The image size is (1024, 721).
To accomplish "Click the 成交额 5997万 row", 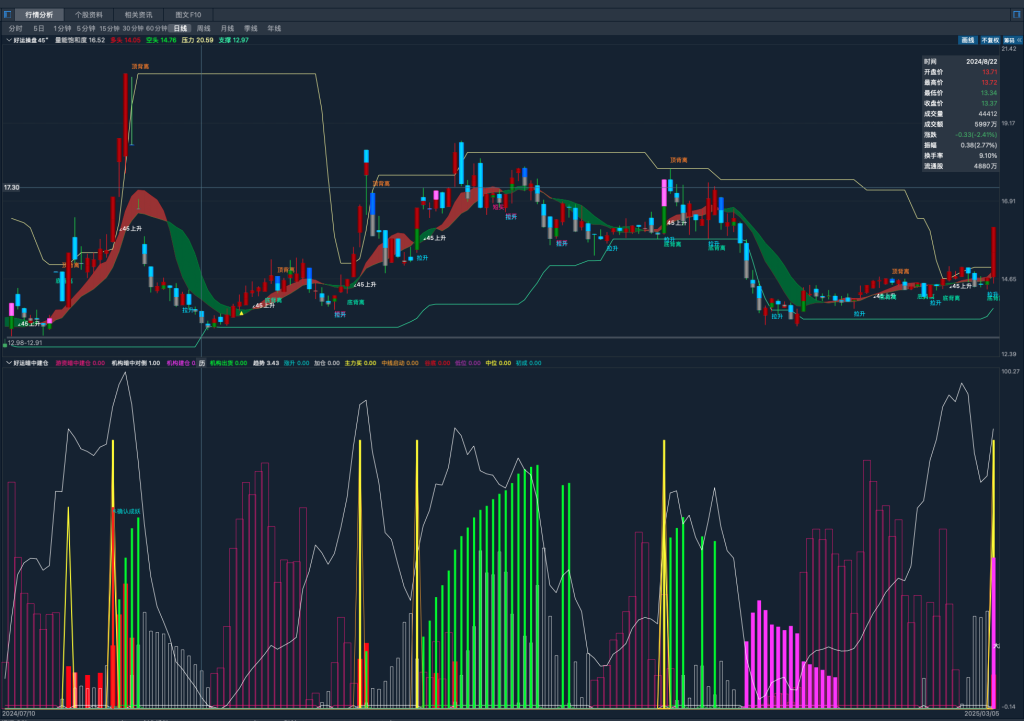I will point(960,124).
